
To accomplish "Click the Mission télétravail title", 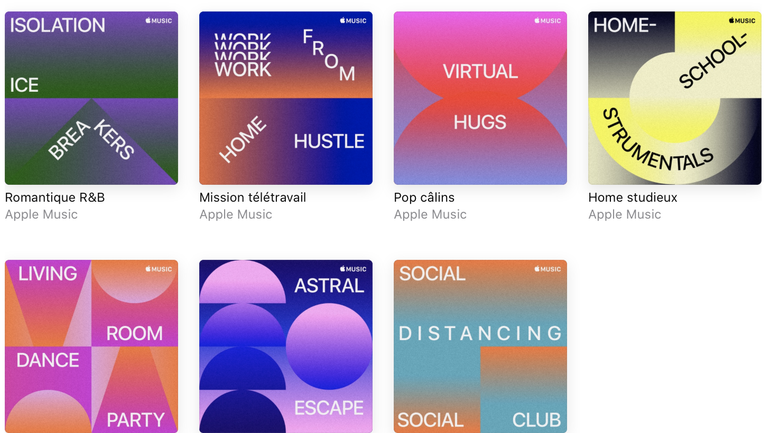I will [253, 197].
